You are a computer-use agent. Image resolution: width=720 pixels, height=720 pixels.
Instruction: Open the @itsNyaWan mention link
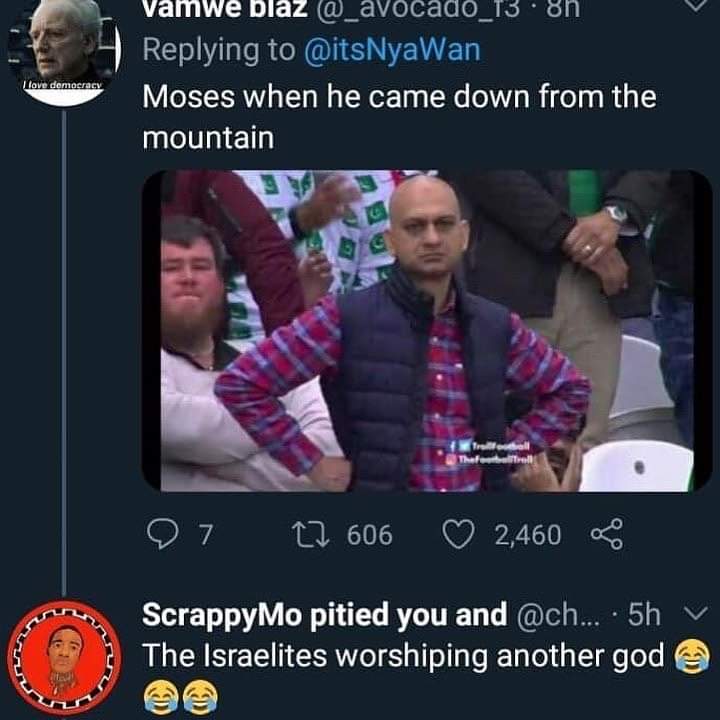click(392, 50)
